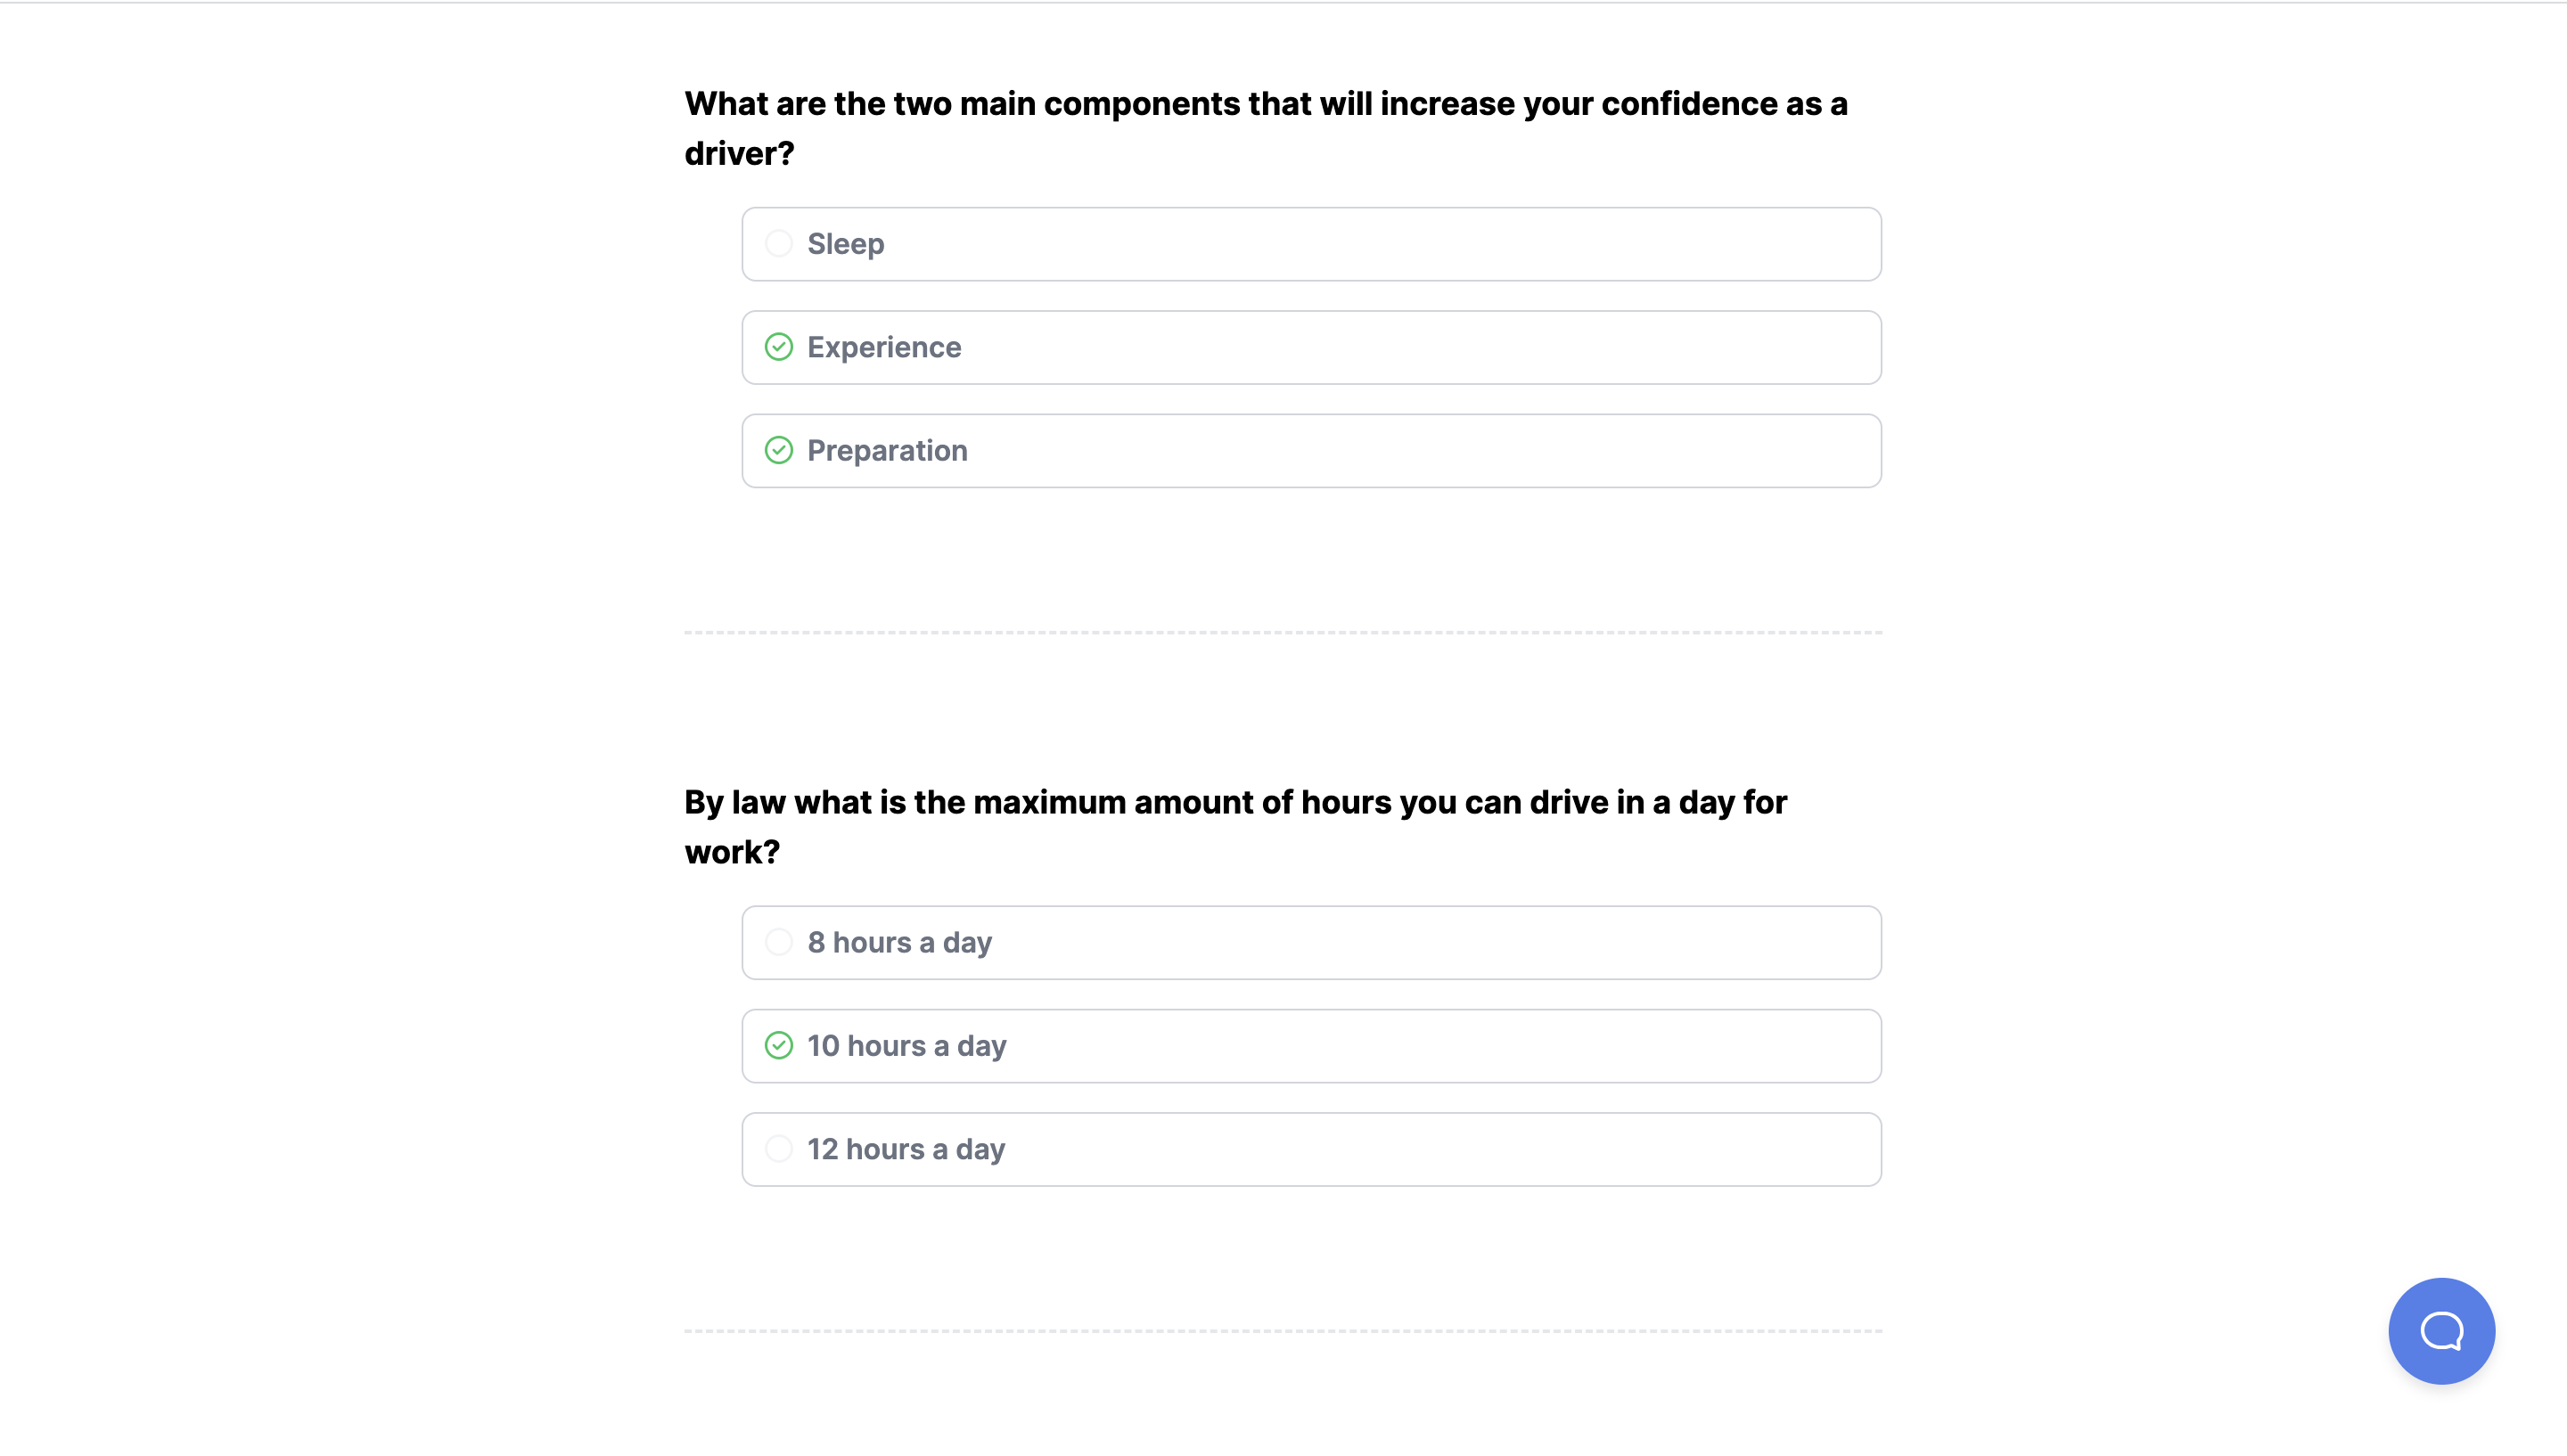The height and width of the screenshot is (1456, 2567).
Task: Click green checkmark beside 10 hours a day
Action: (778, 1046)
